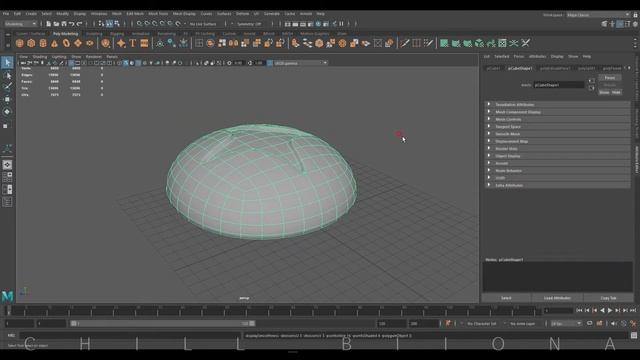Toggle the color management icon beside gamma dropdown
The width and height of the screenshot is (640, 360).
pos(270,63)
